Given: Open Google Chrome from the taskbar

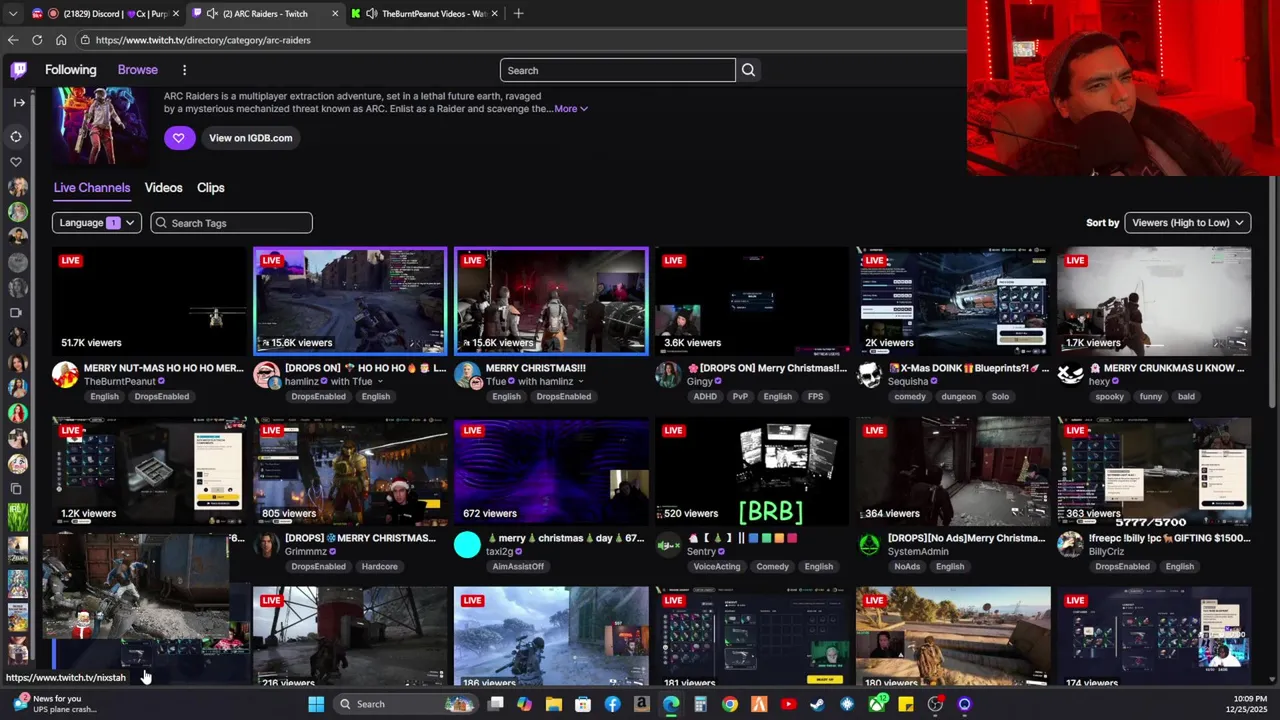Looking at the screenshot, I should coord(730,704).
